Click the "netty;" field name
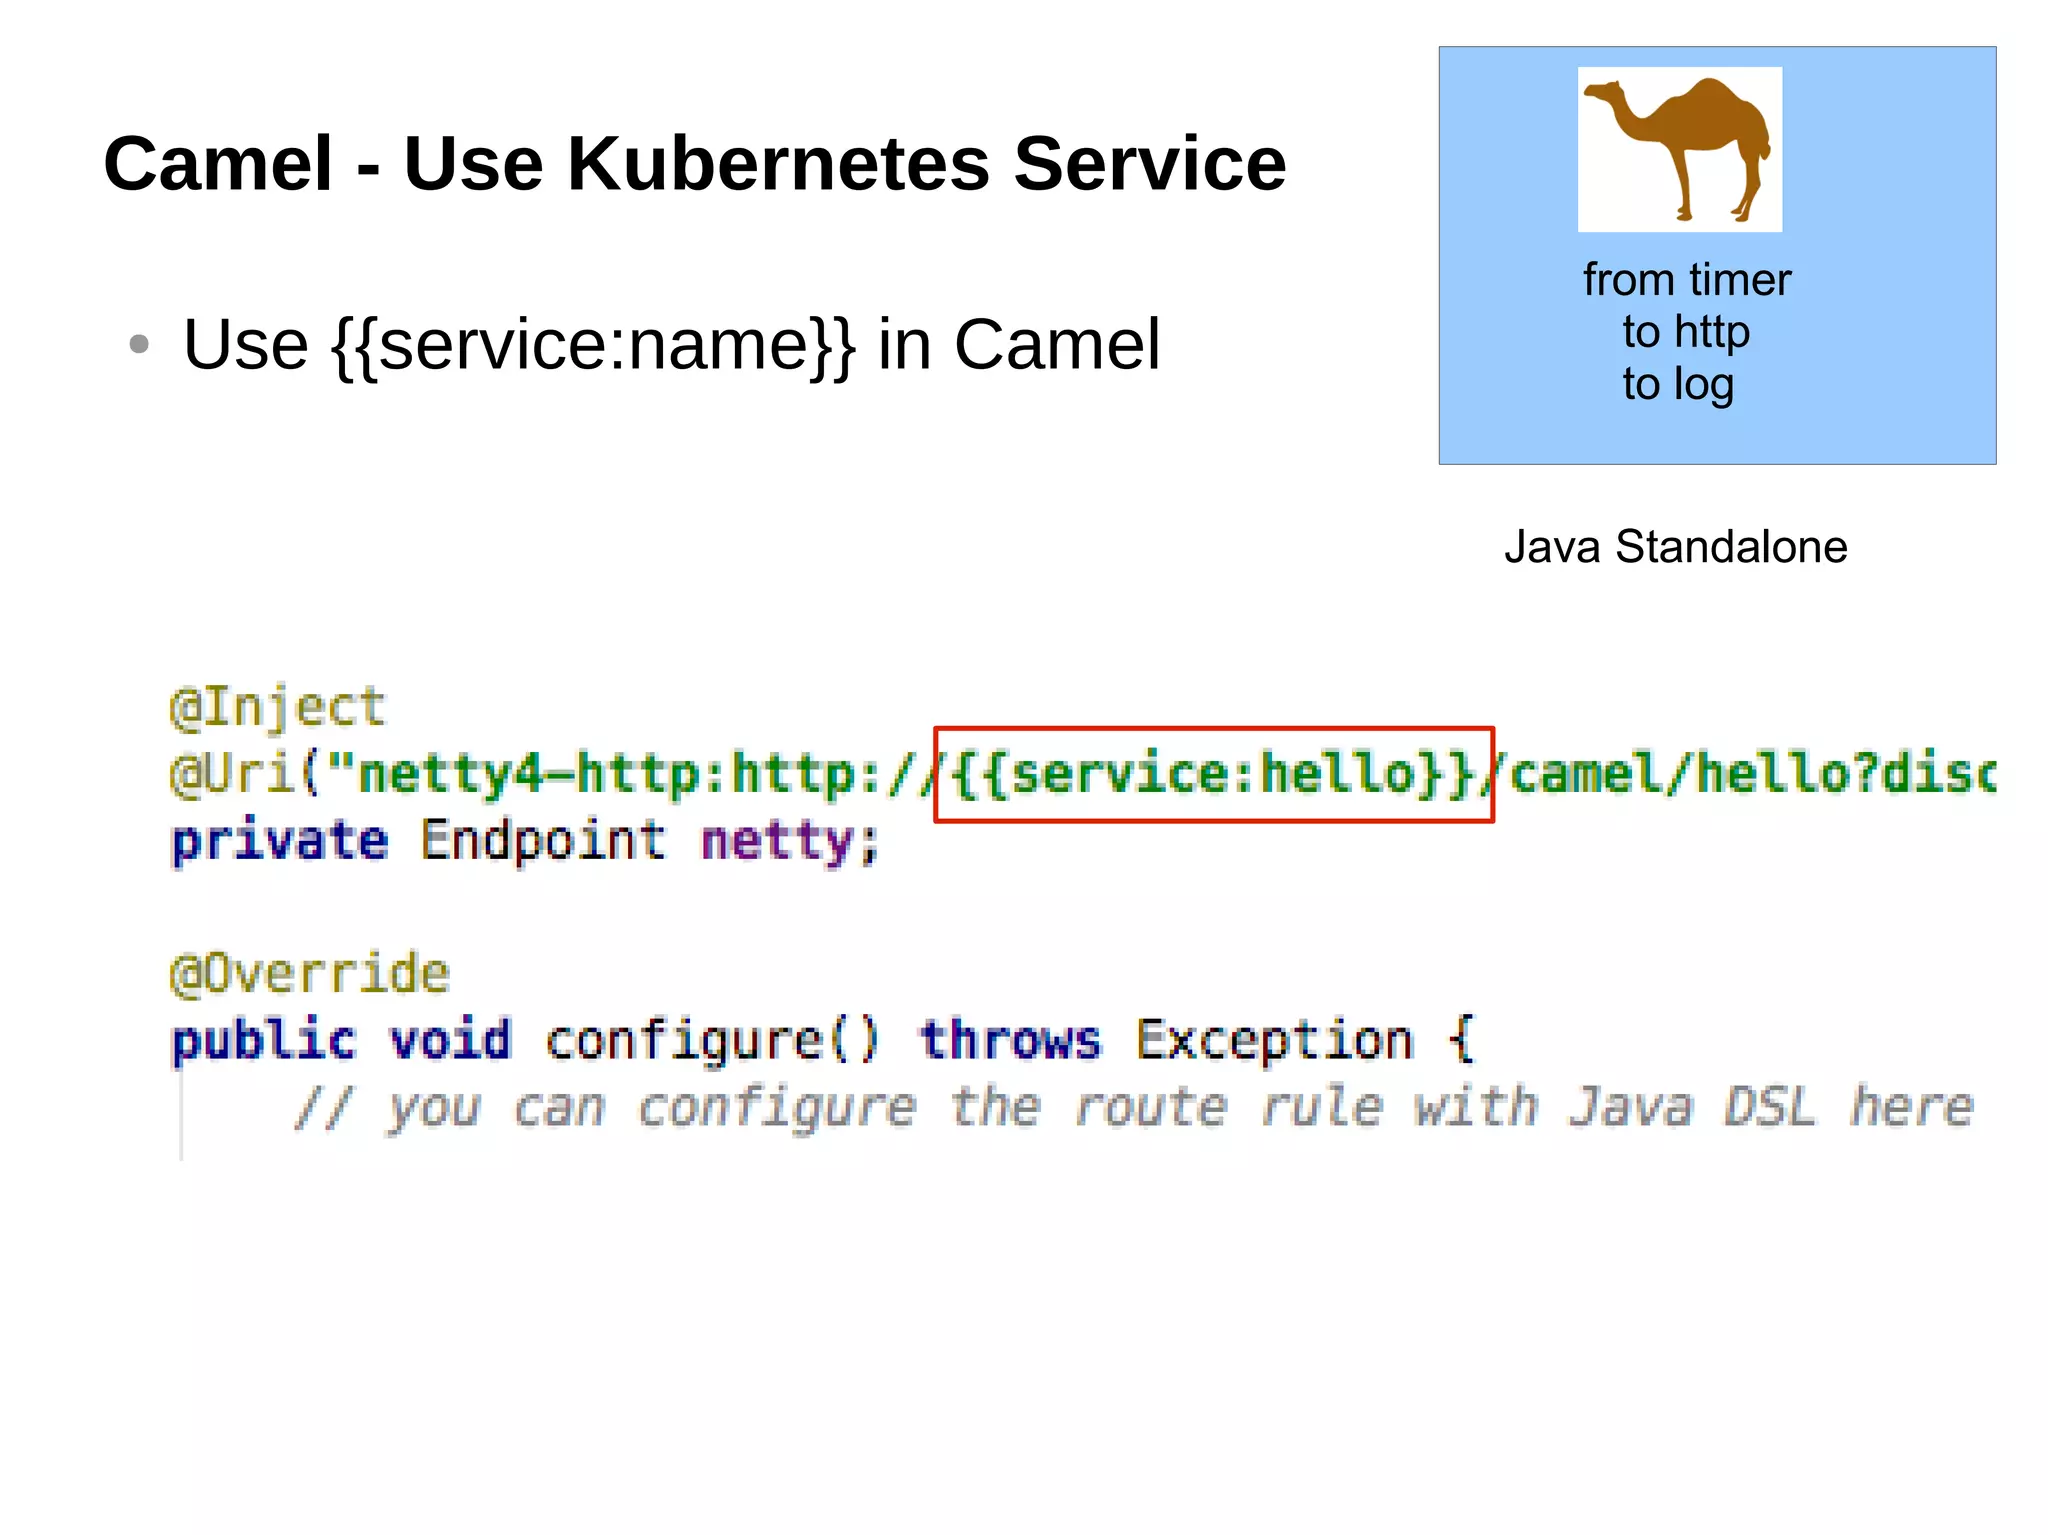The image size is (2048, 1535). [789, 841]
